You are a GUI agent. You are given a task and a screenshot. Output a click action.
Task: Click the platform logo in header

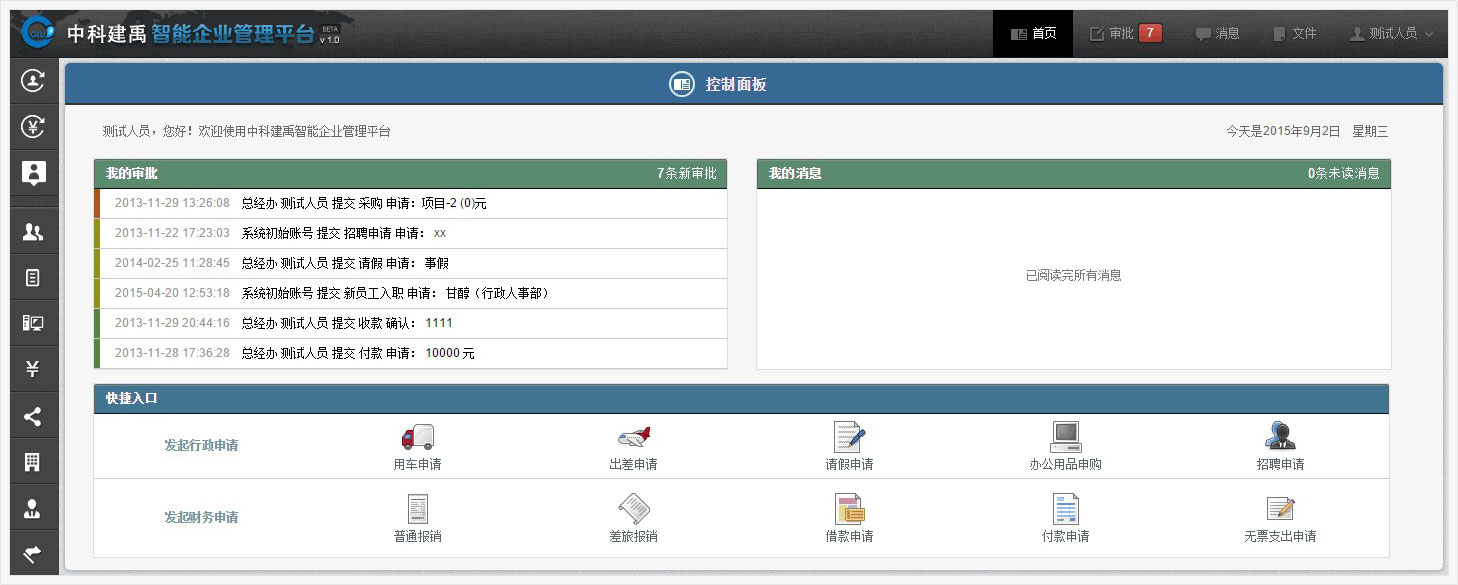(38, 33)
